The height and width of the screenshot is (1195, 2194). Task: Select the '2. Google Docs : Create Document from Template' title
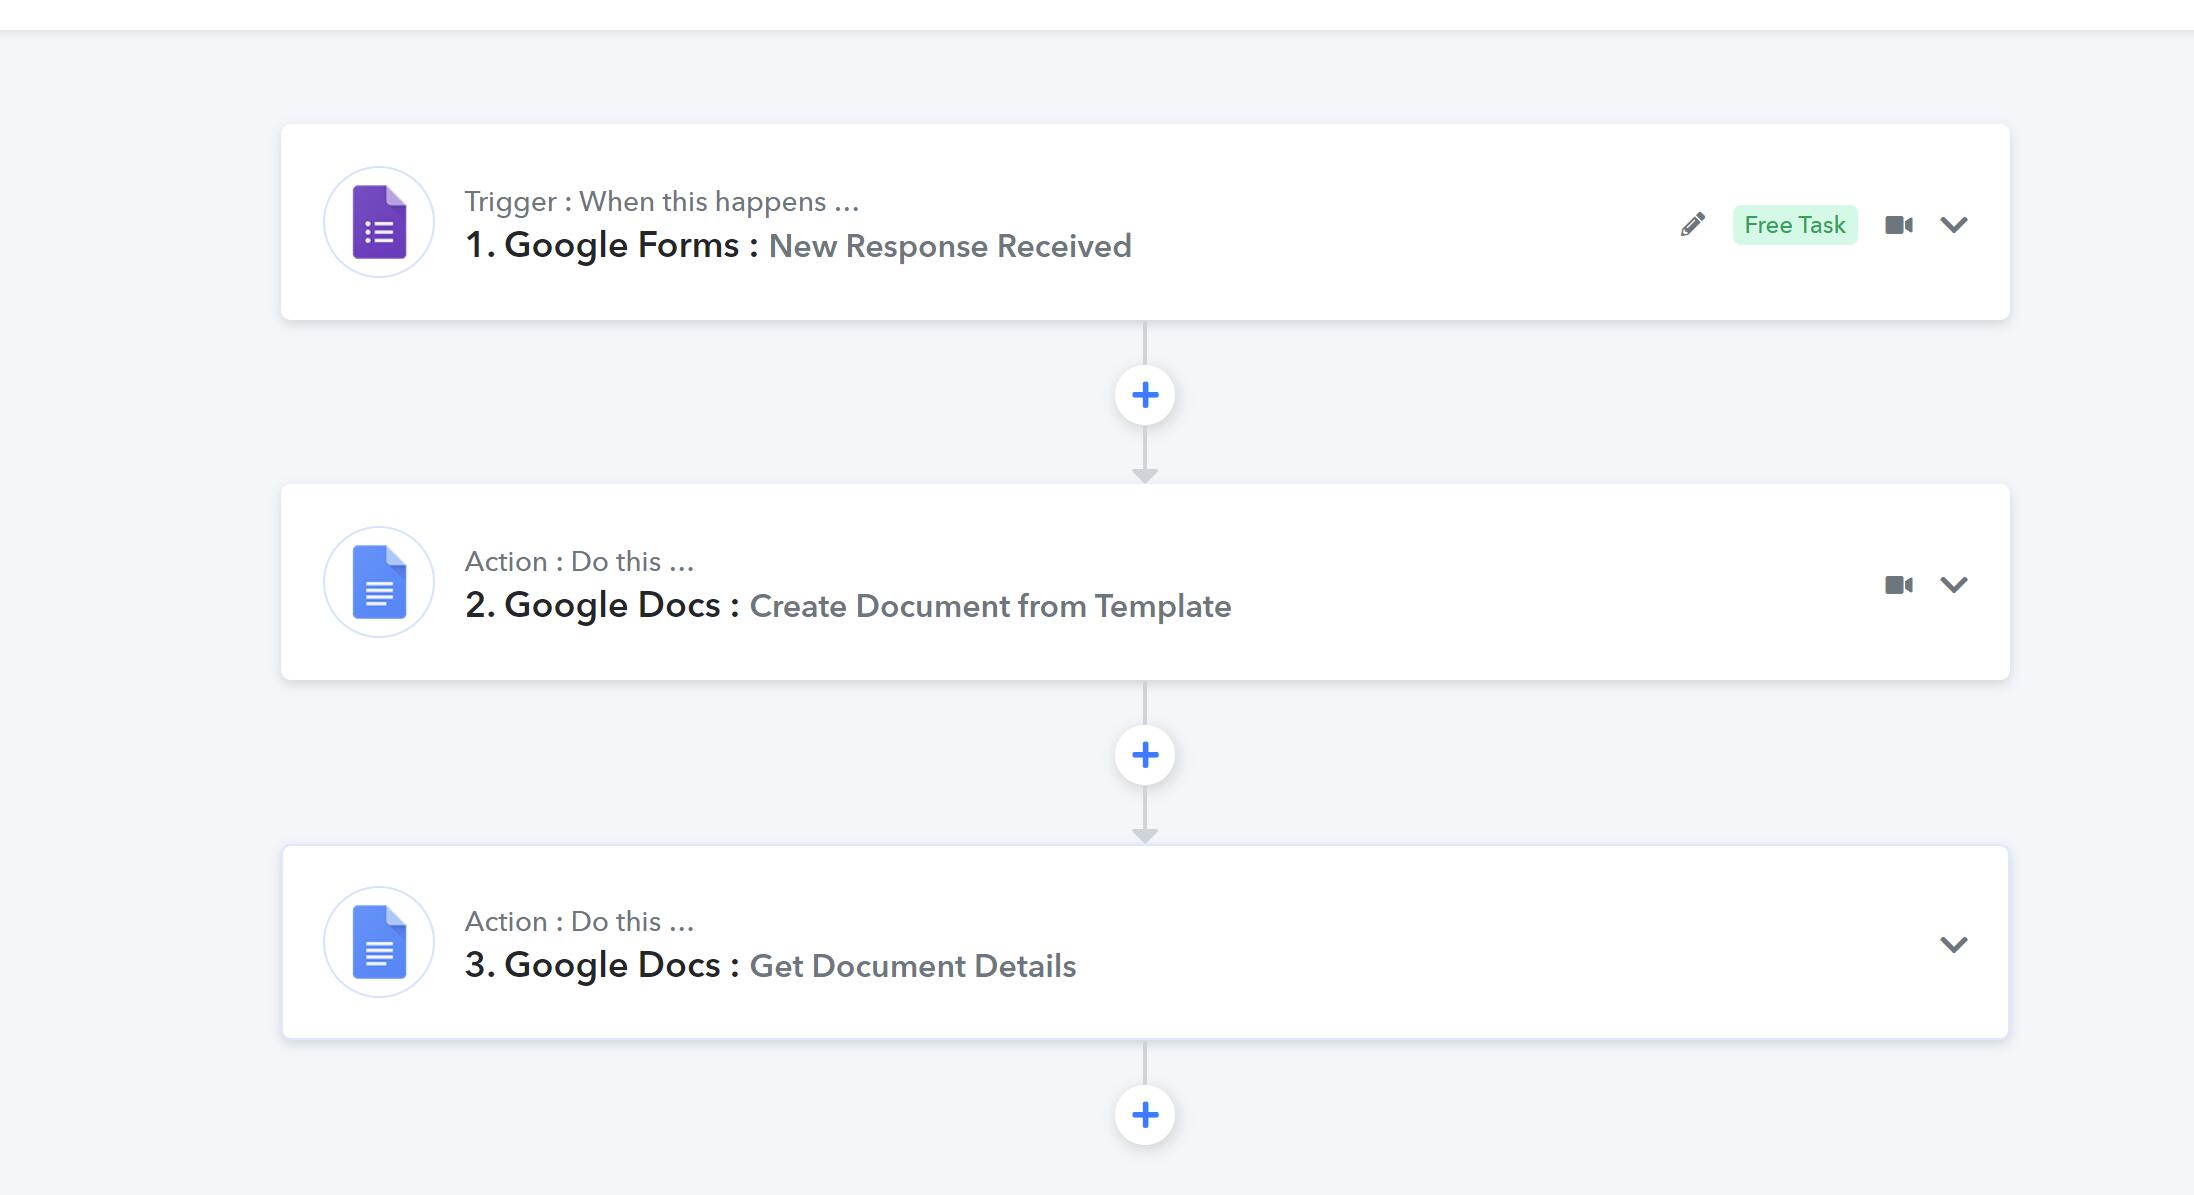[848, 606]
